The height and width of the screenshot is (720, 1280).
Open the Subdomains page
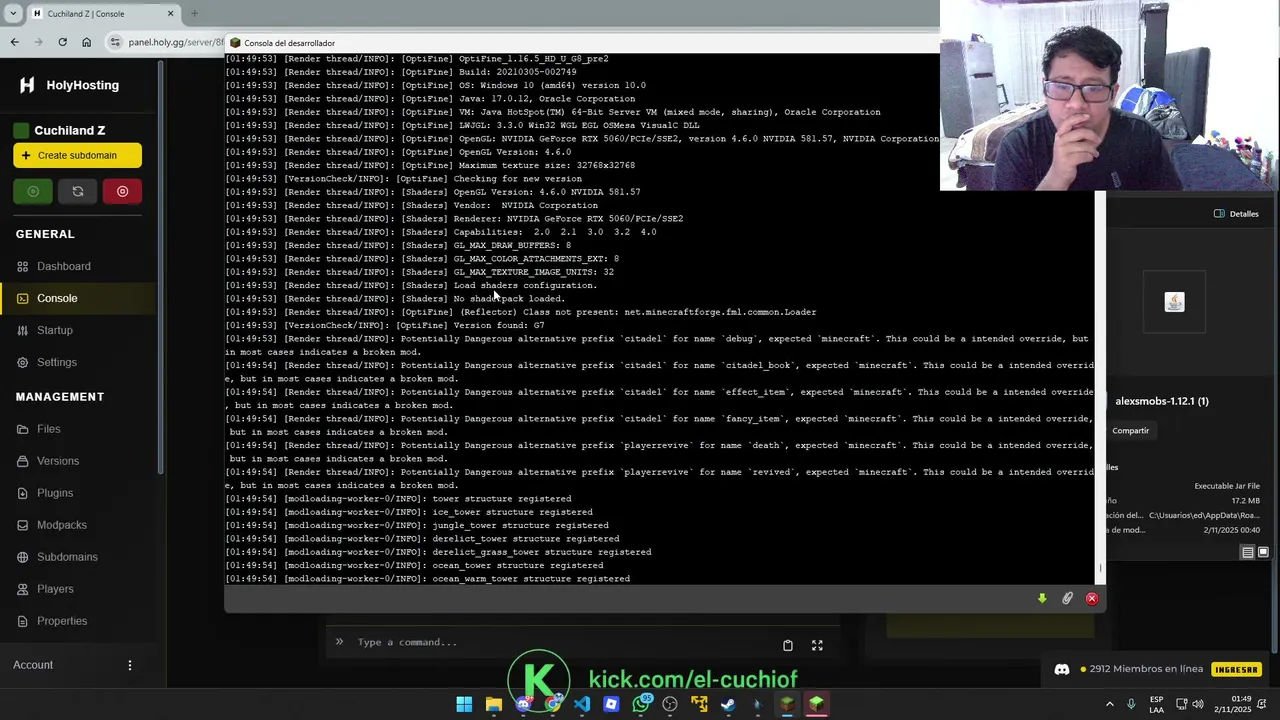(67, 557)
